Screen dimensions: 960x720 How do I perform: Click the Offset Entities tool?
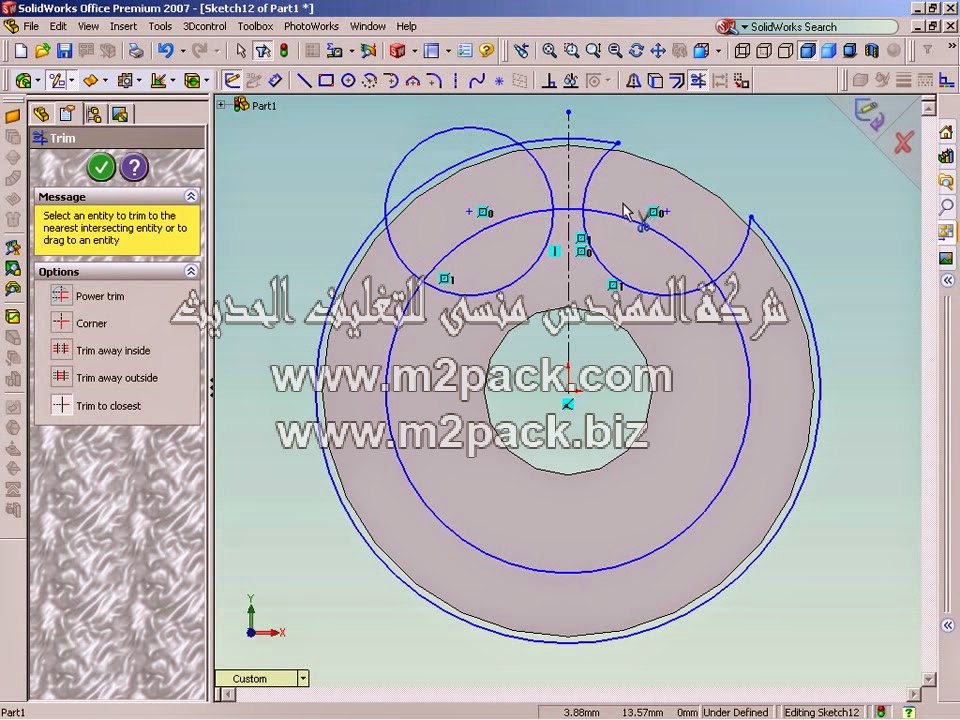(x=677, y=81)
